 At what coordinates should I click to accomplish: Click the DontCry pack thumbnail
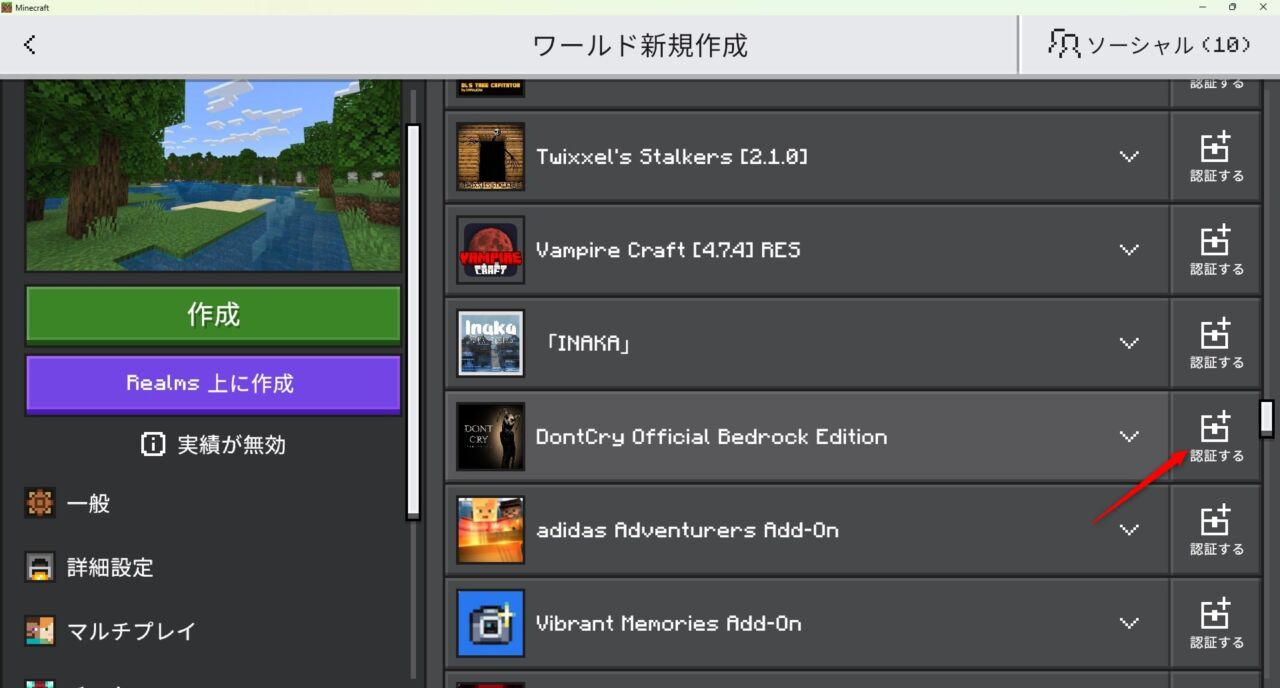(490, 437)
